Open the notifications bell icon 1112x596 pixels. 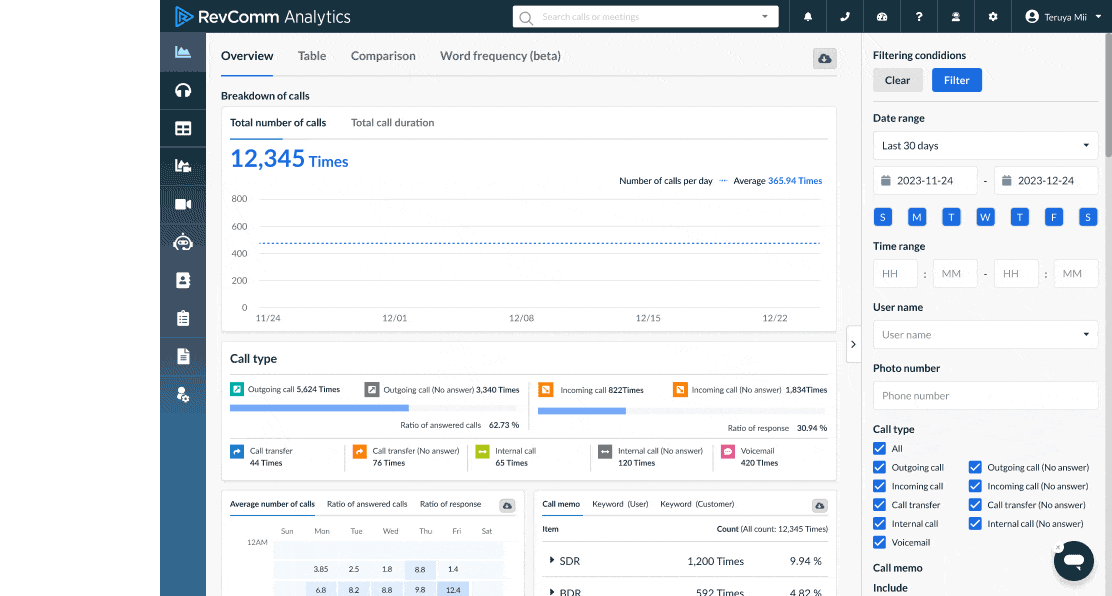(808, 17)
